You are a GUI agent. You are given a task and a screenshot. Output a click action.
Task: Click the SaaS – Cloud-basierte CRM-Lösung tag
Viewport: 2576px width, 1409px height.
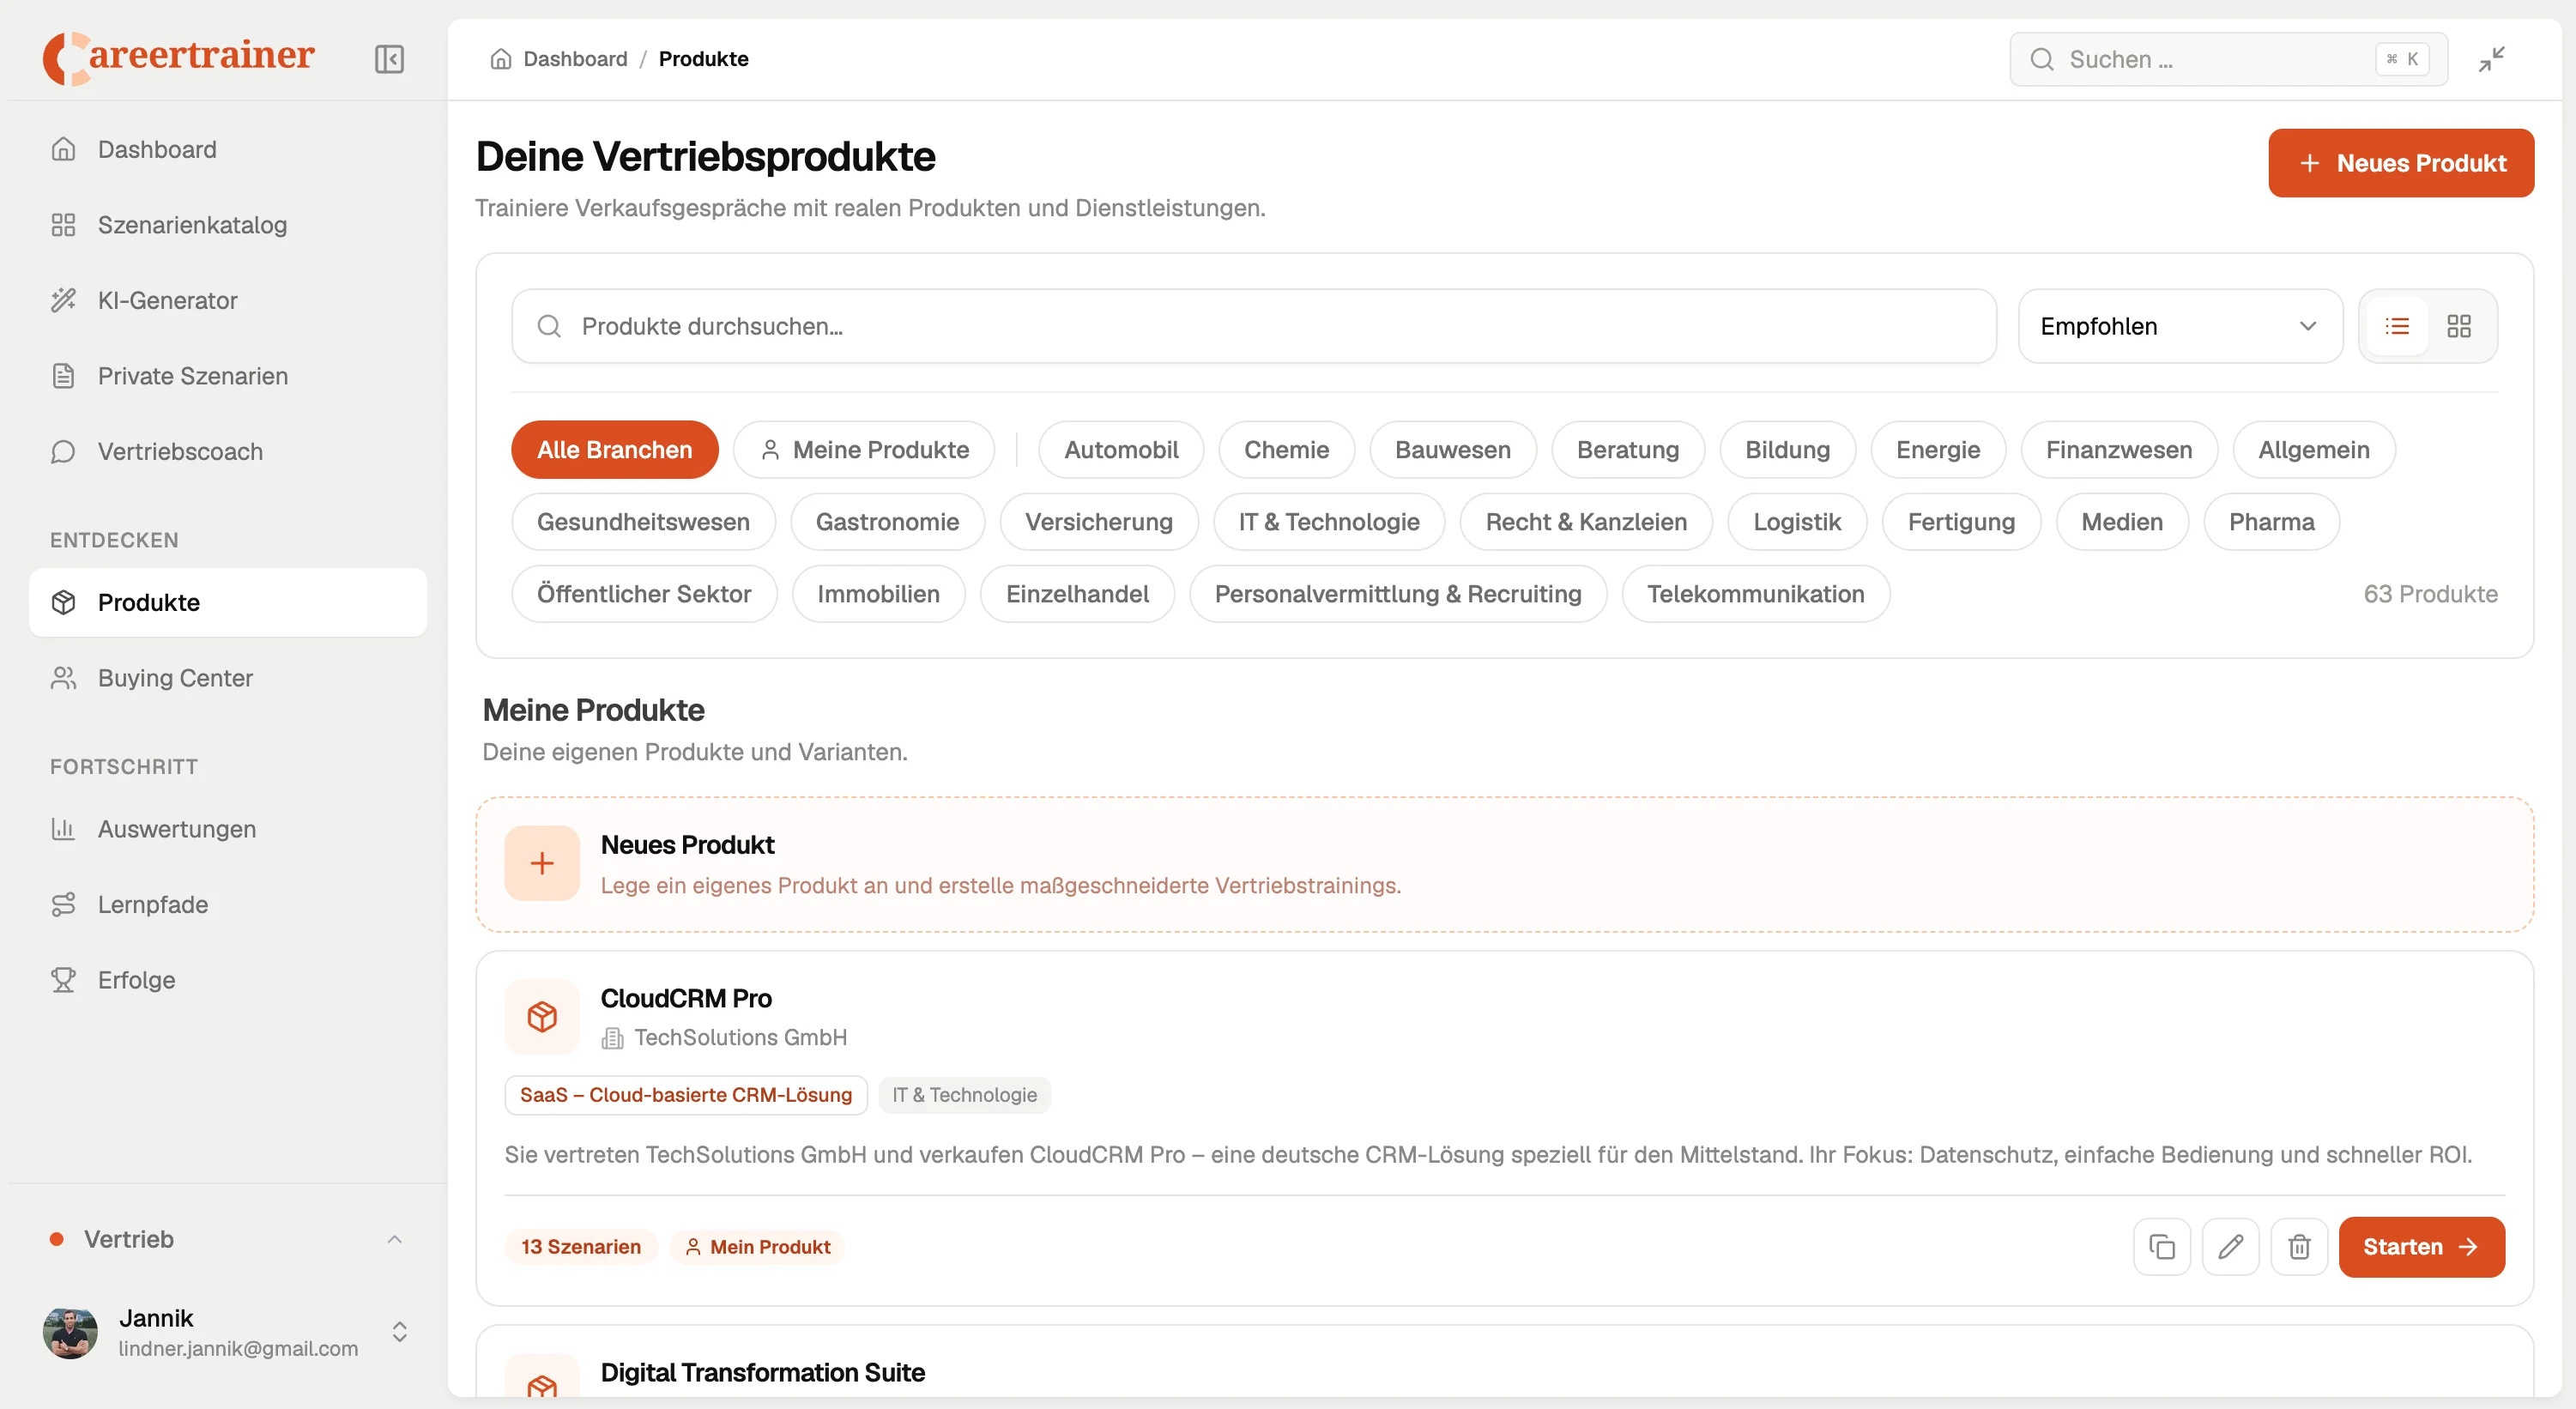pos(686,1095)
